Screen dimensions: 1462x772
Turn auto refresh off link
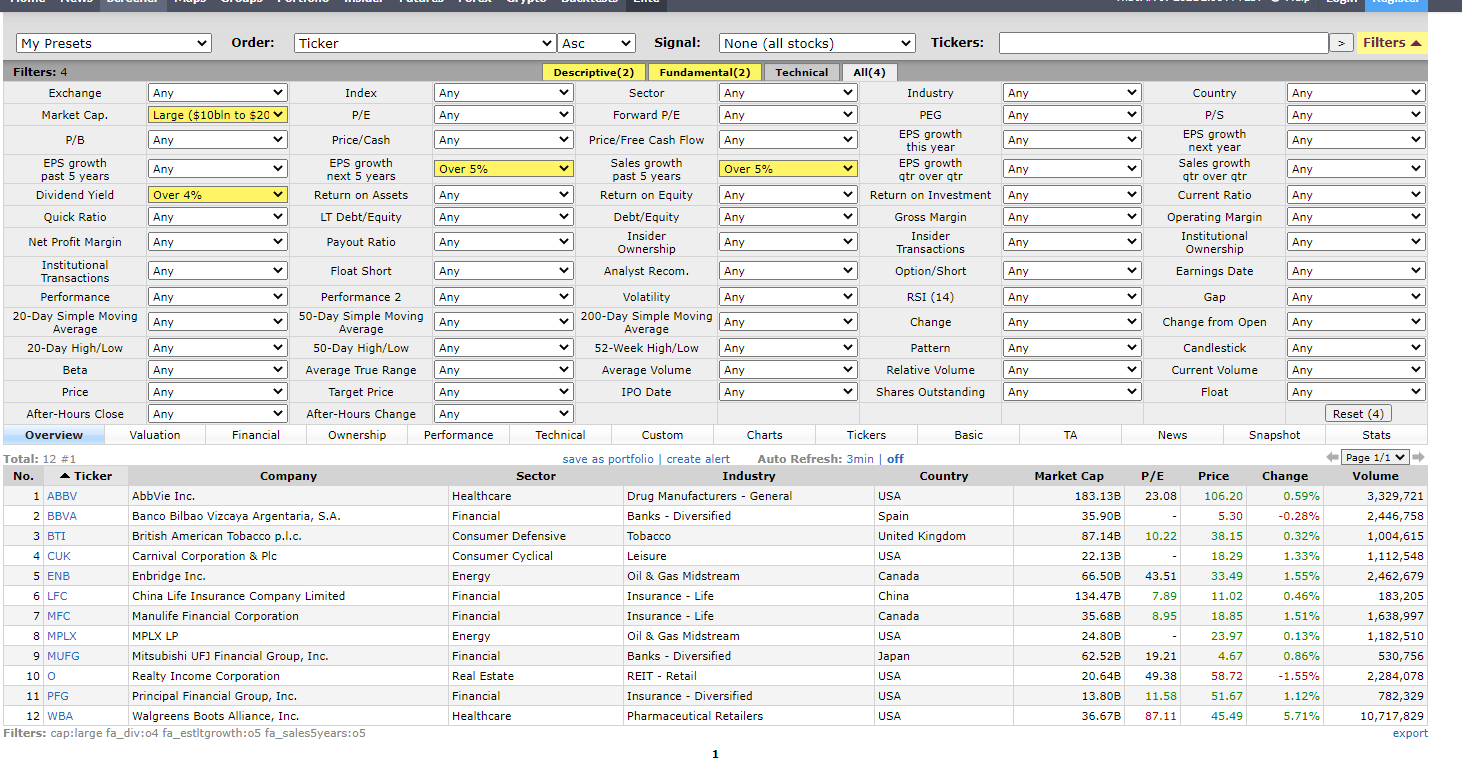tap(895, 459)
